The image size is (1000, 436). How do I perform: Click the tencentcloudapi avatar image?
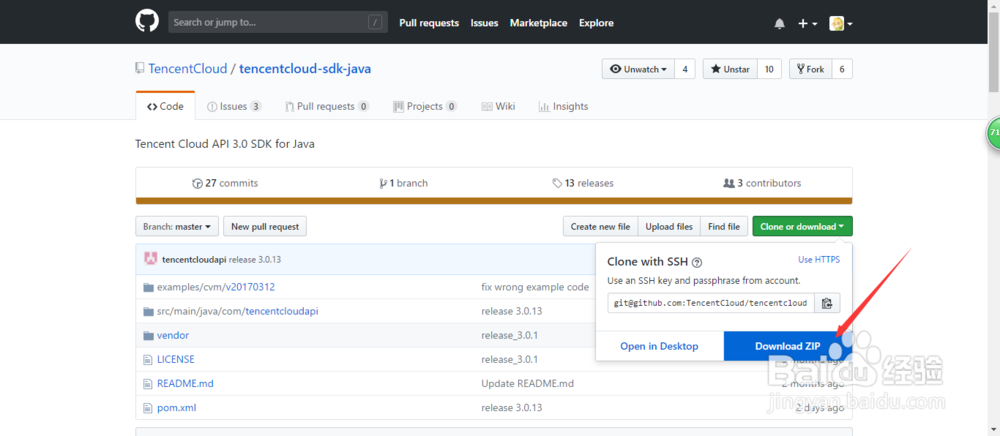tap(150, 259)
